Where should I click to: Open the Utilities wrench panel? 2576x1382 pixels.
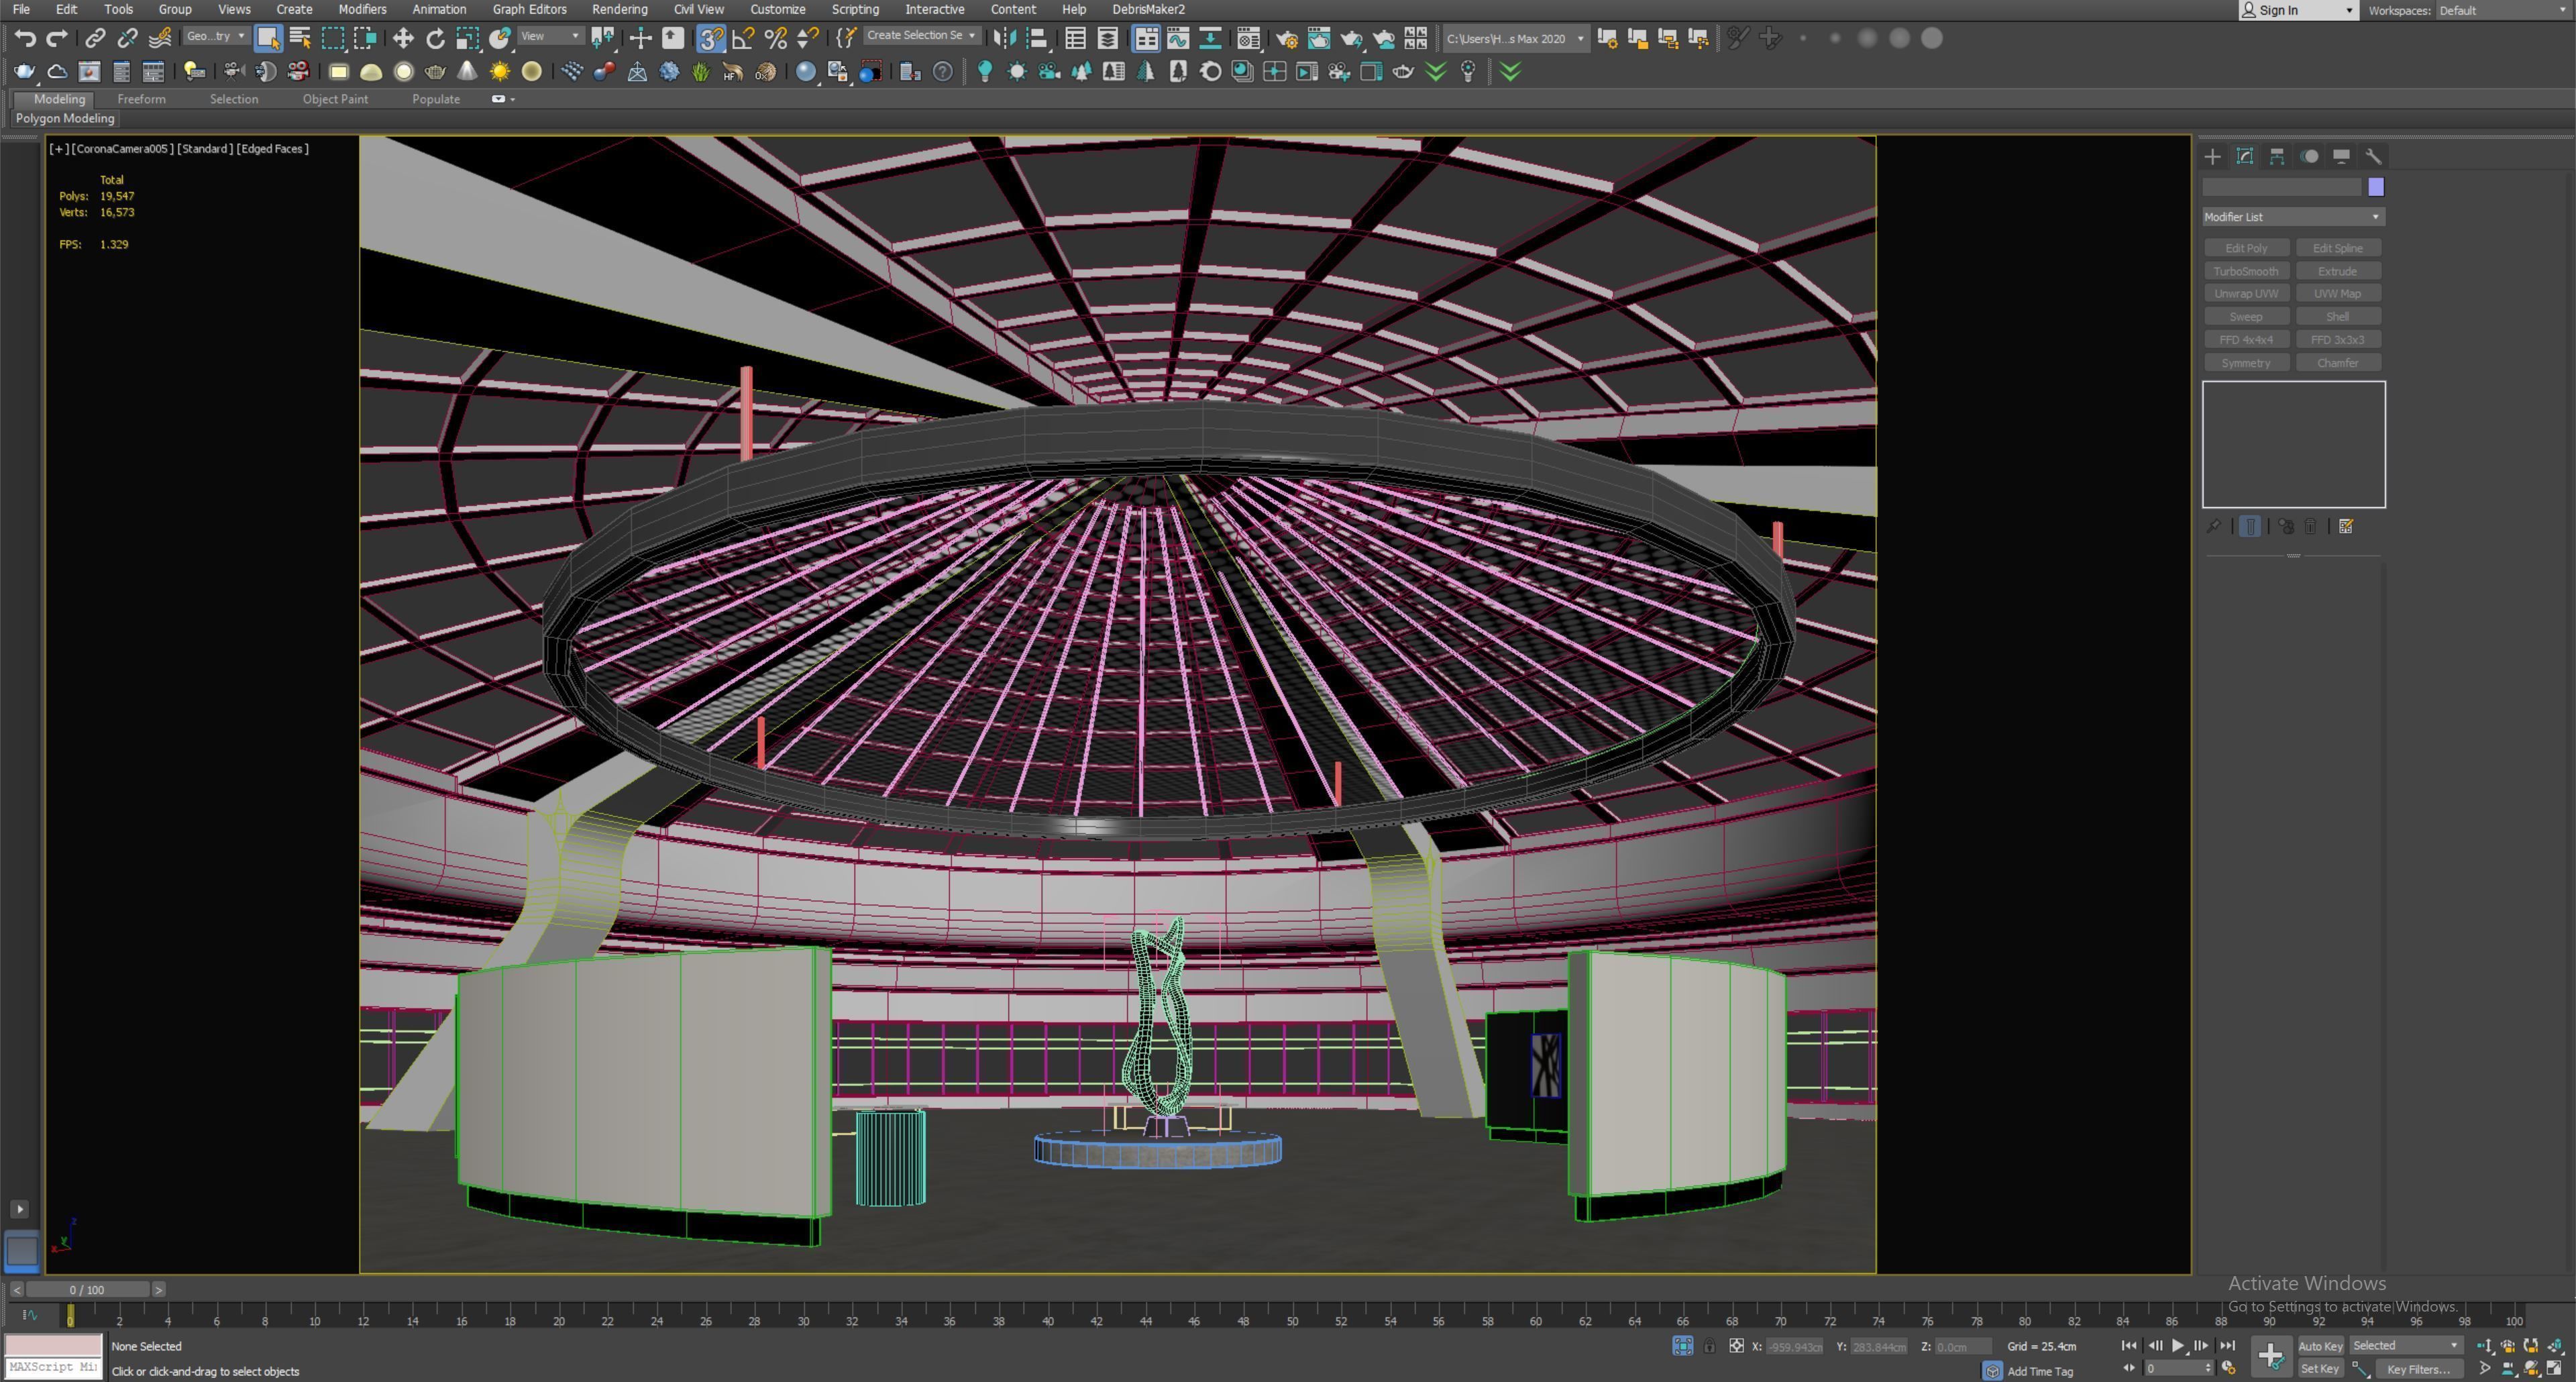coord(2373,156)
